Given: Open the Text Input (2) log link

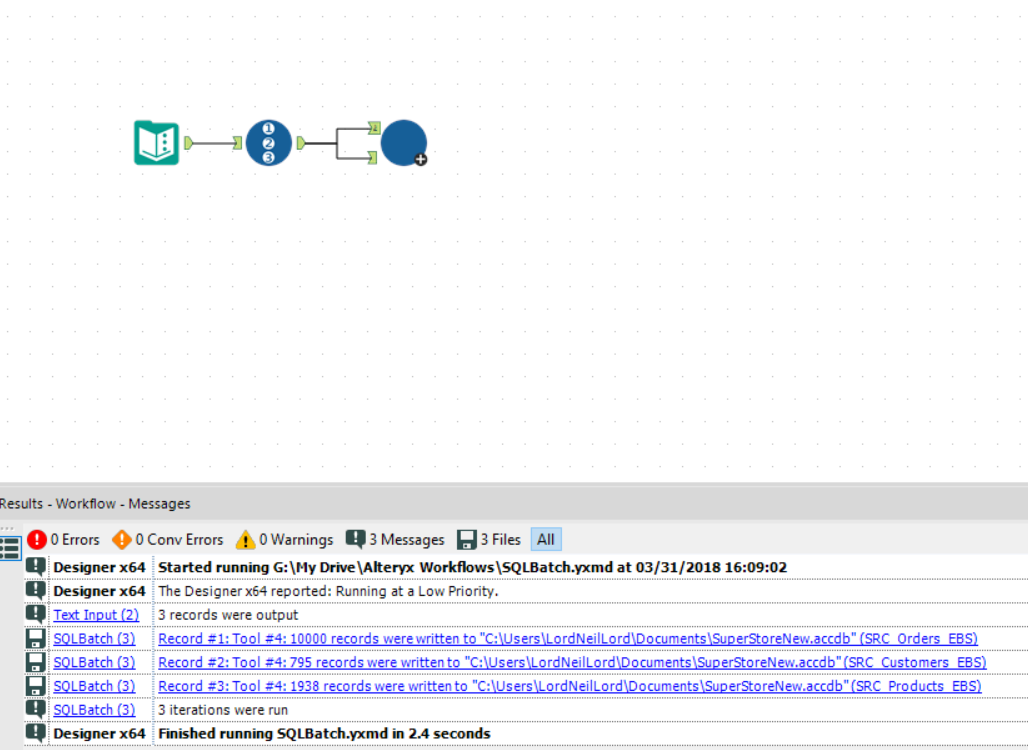Looking at the screenshot, I should (x=96, y=615).
